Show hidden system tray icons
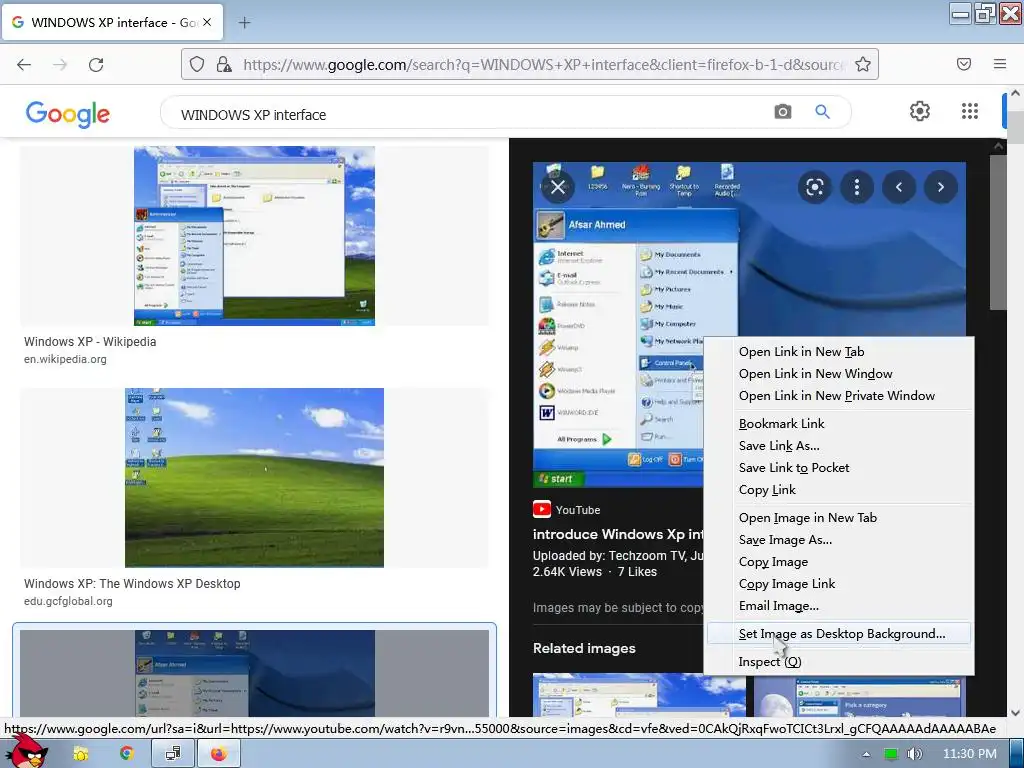 866,754
